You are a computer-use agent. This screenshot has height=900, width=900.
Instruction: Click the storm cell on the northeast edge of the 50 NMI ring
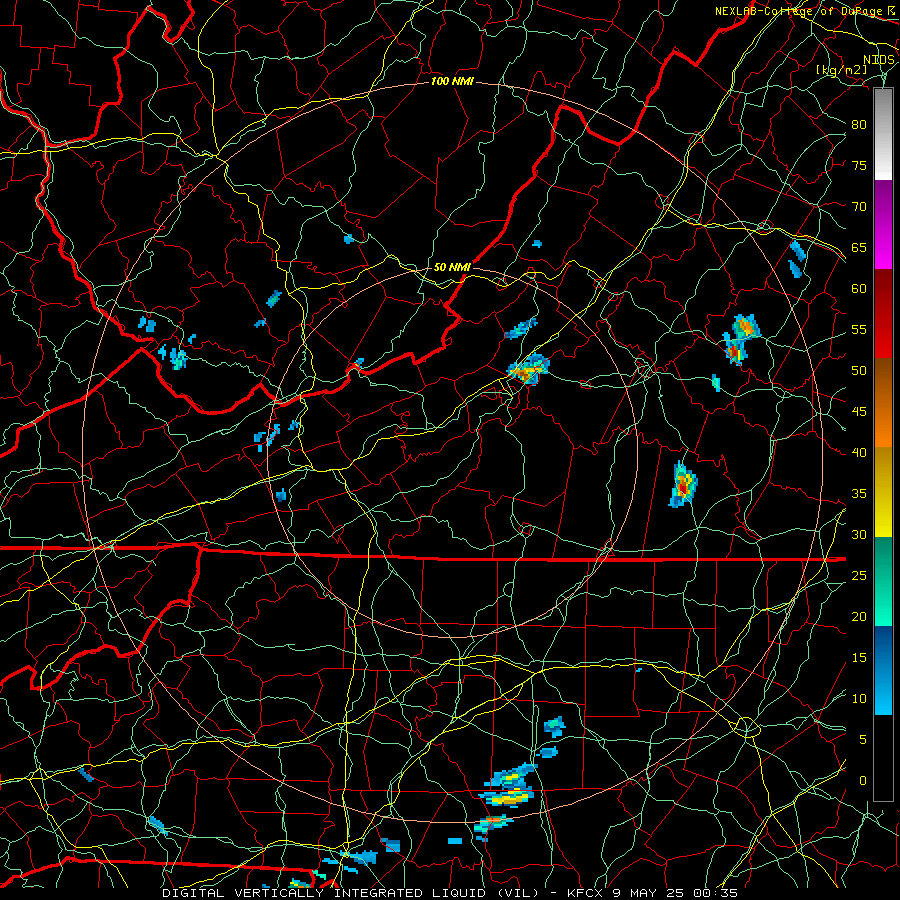point(529,370)
